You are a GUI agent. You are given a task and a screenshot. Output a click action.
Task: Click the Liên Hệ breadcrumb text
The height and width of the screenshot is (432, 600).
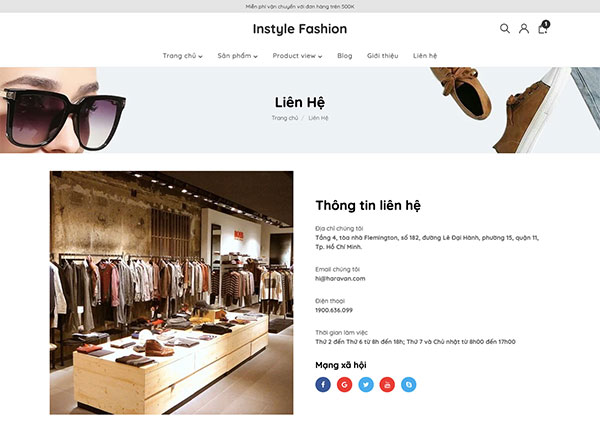point(318,118)
